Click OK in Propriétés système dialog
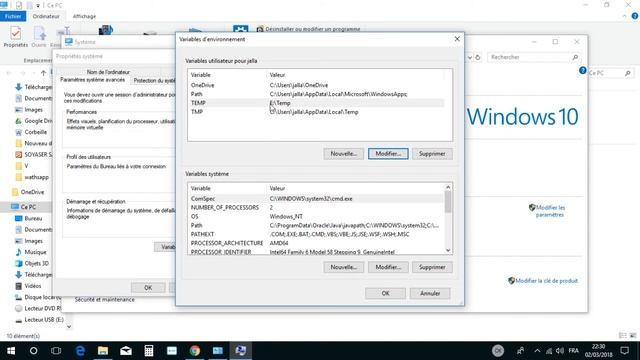The image size is (640, 360). click(x=148, y=288)
